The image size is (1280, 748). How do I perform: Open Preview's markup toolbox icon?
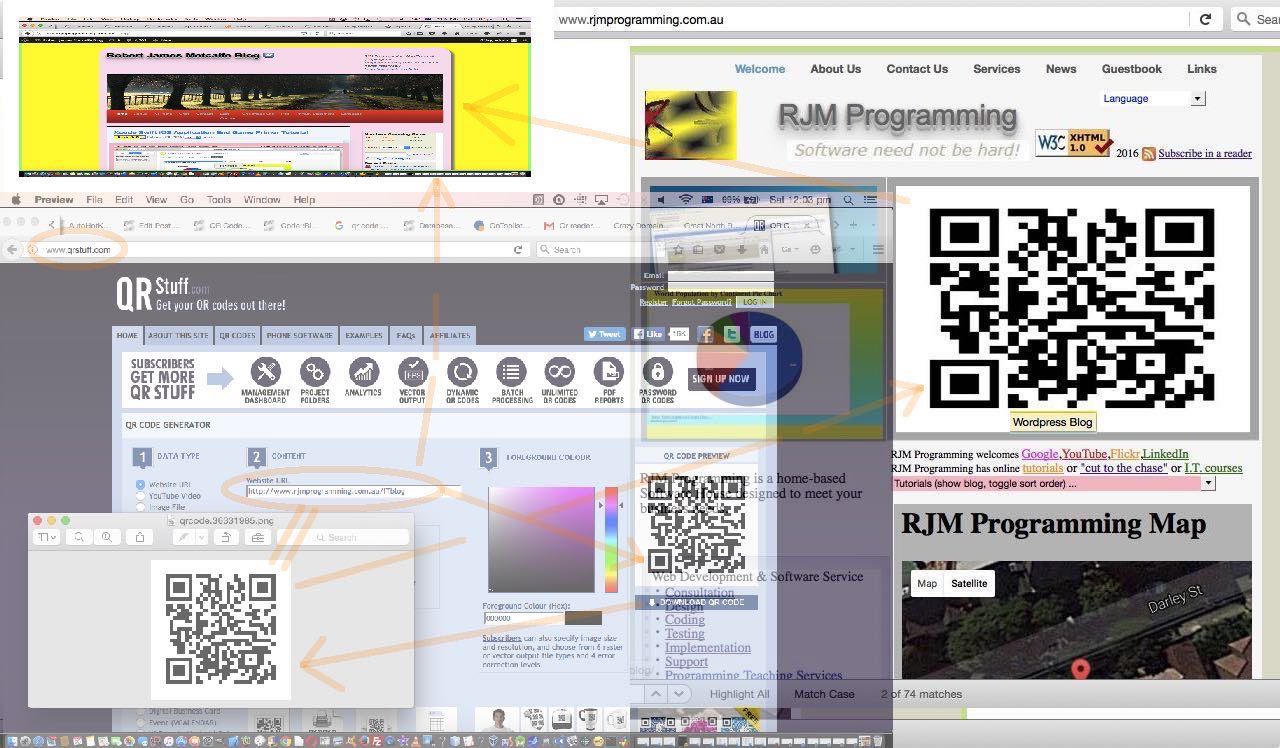coord(258,537)
